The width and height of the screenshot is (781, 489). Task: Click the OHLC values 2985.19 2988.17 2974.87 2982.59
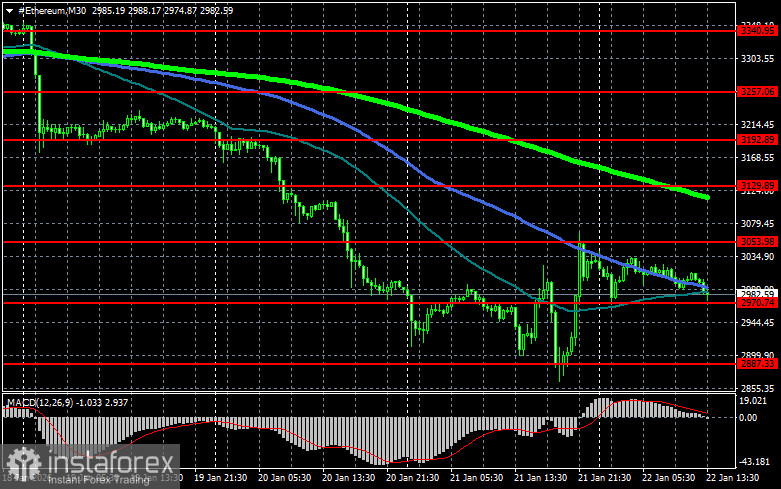point(162,10)
